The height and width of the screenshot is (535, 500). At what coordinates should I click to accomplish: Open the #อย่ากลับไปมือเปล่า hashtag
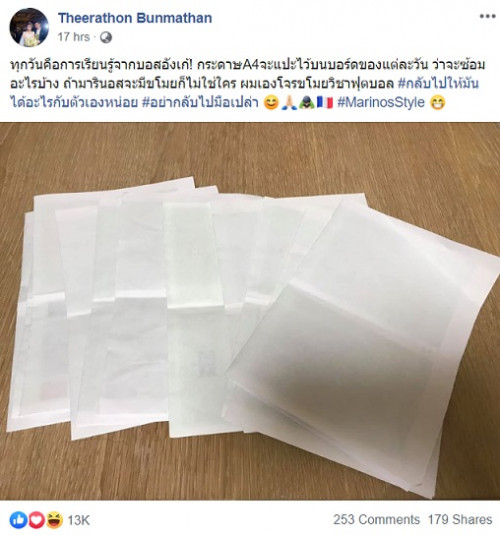click(x=200, y=102)
